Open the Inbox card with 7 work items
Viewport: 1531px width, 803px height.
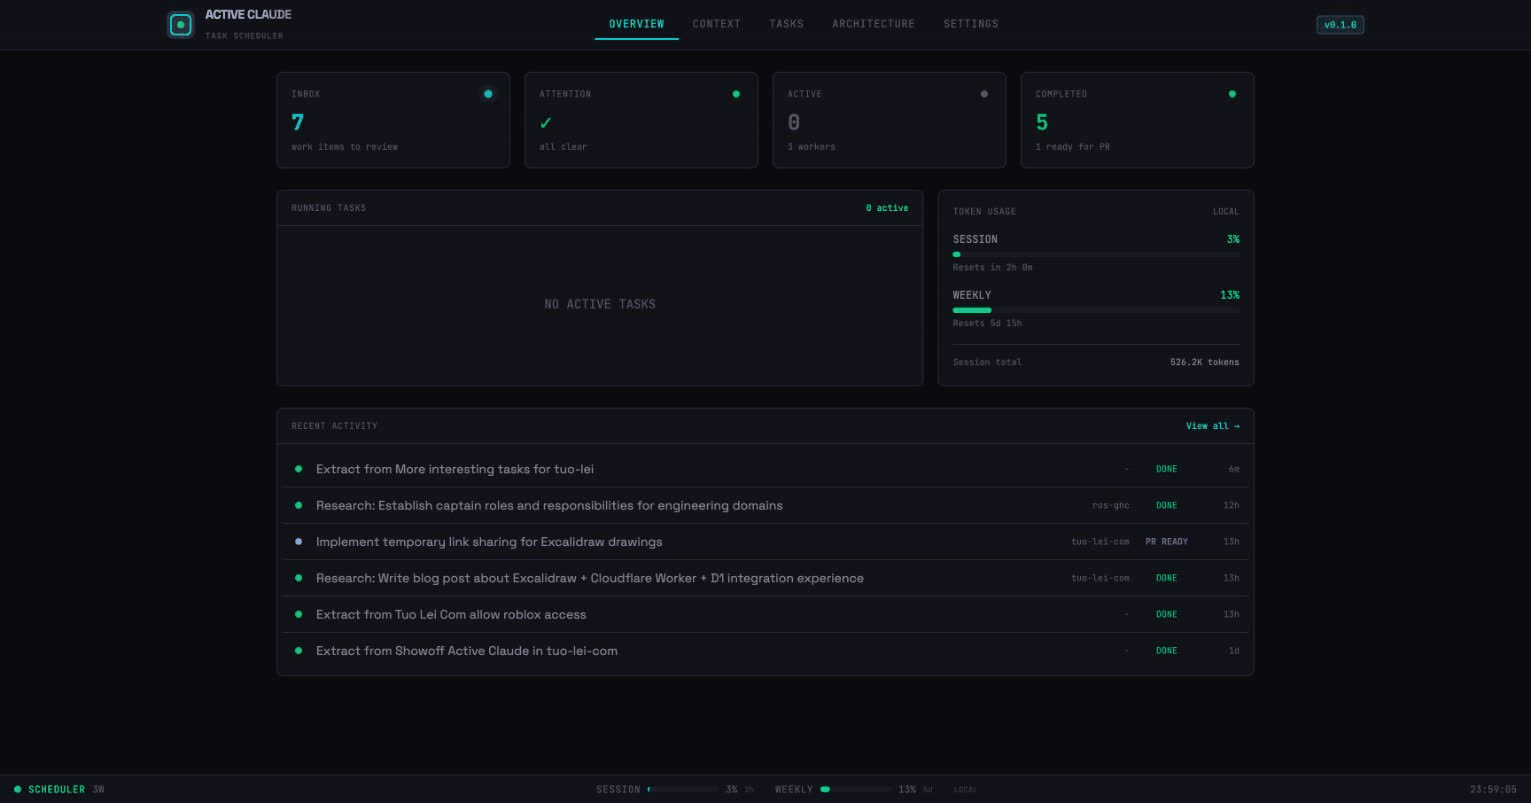(x=392, y=120)
